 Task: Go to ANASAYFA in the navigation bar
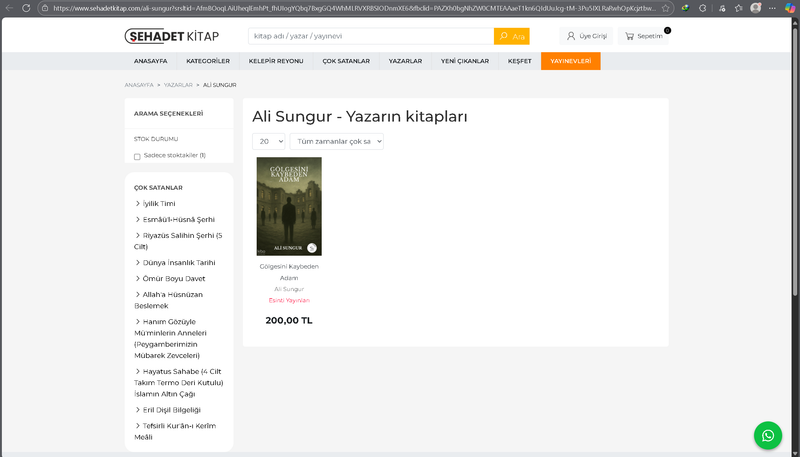click(151, 61)
